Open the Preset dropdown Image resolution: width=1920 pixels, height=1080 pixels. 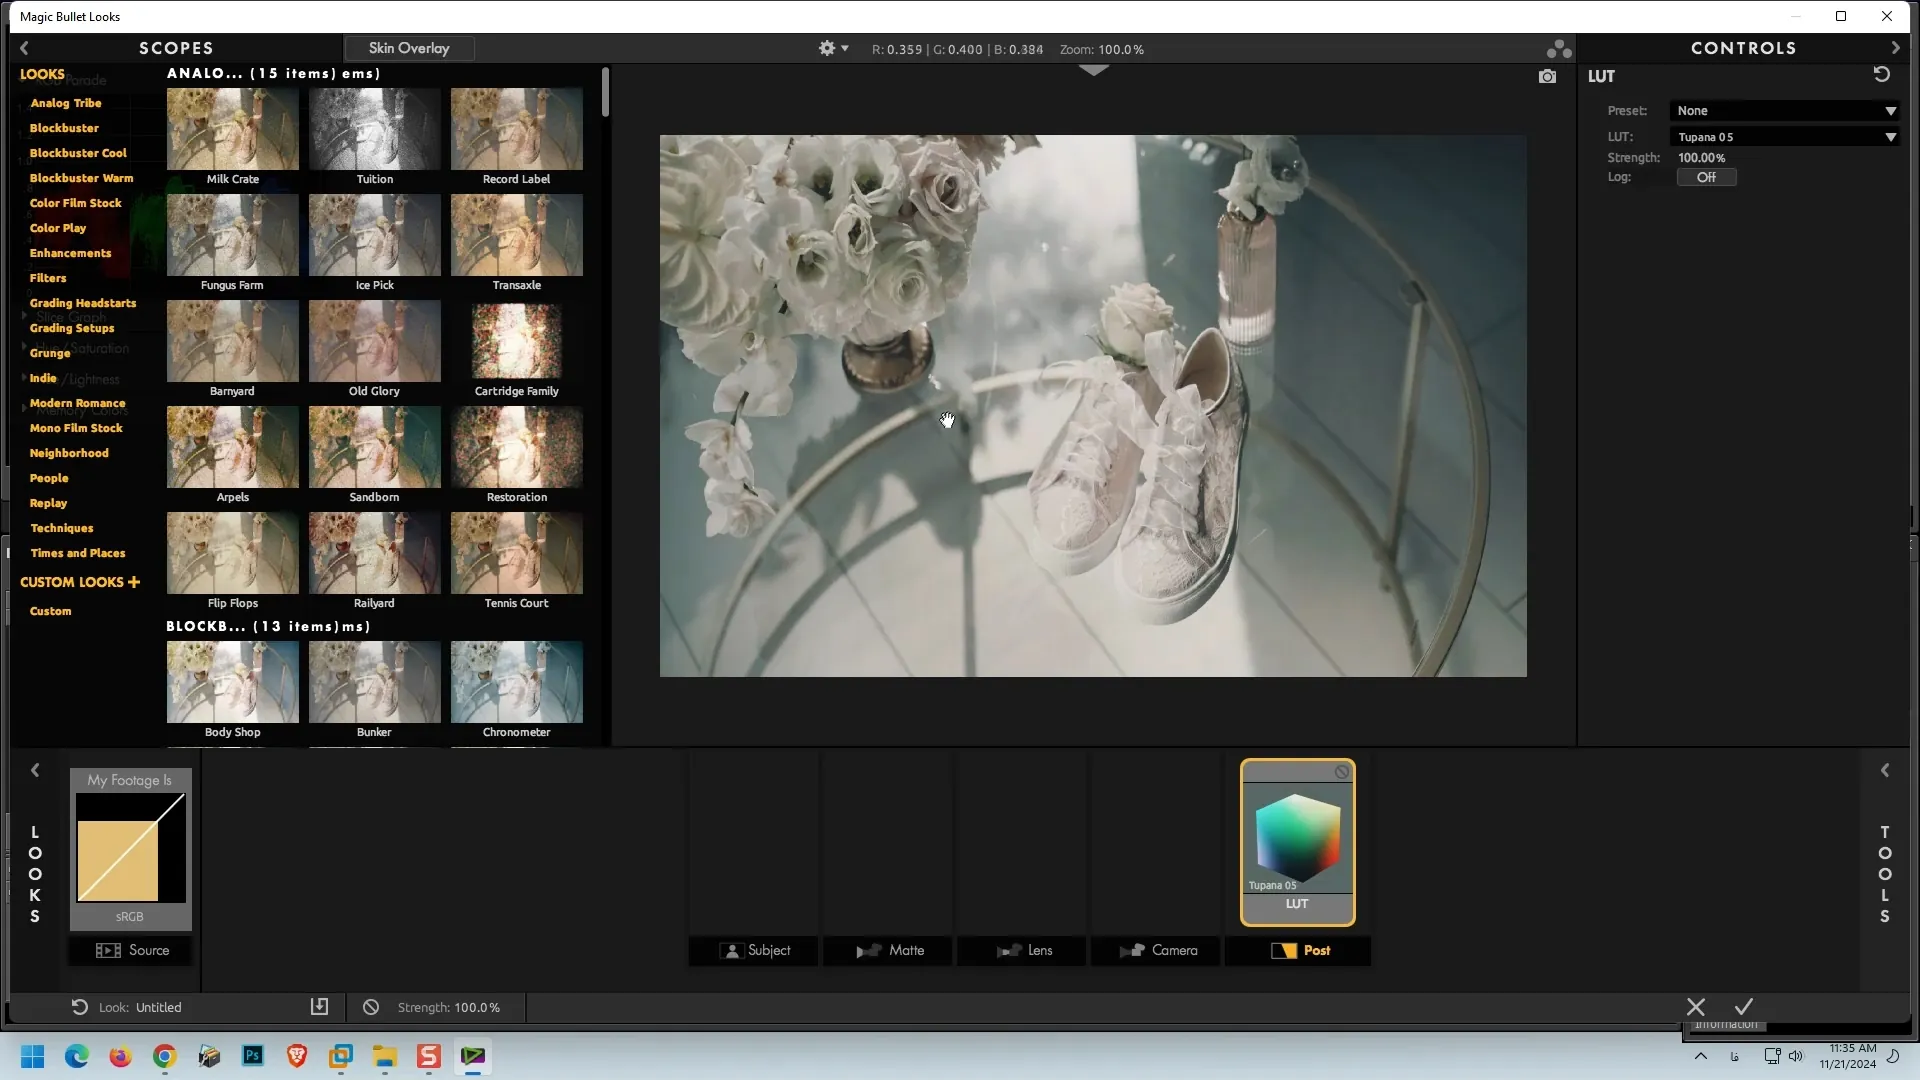click(1784, 111)
